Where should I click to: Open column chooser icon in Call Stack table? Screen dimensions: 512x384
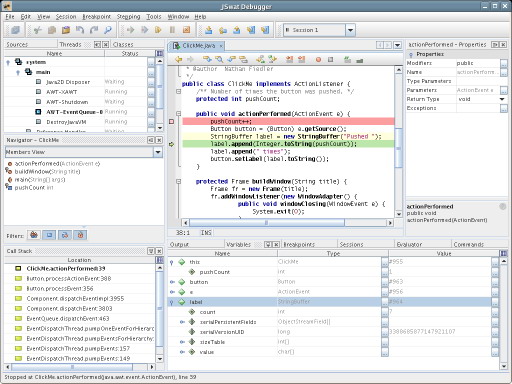coord(160,260)
